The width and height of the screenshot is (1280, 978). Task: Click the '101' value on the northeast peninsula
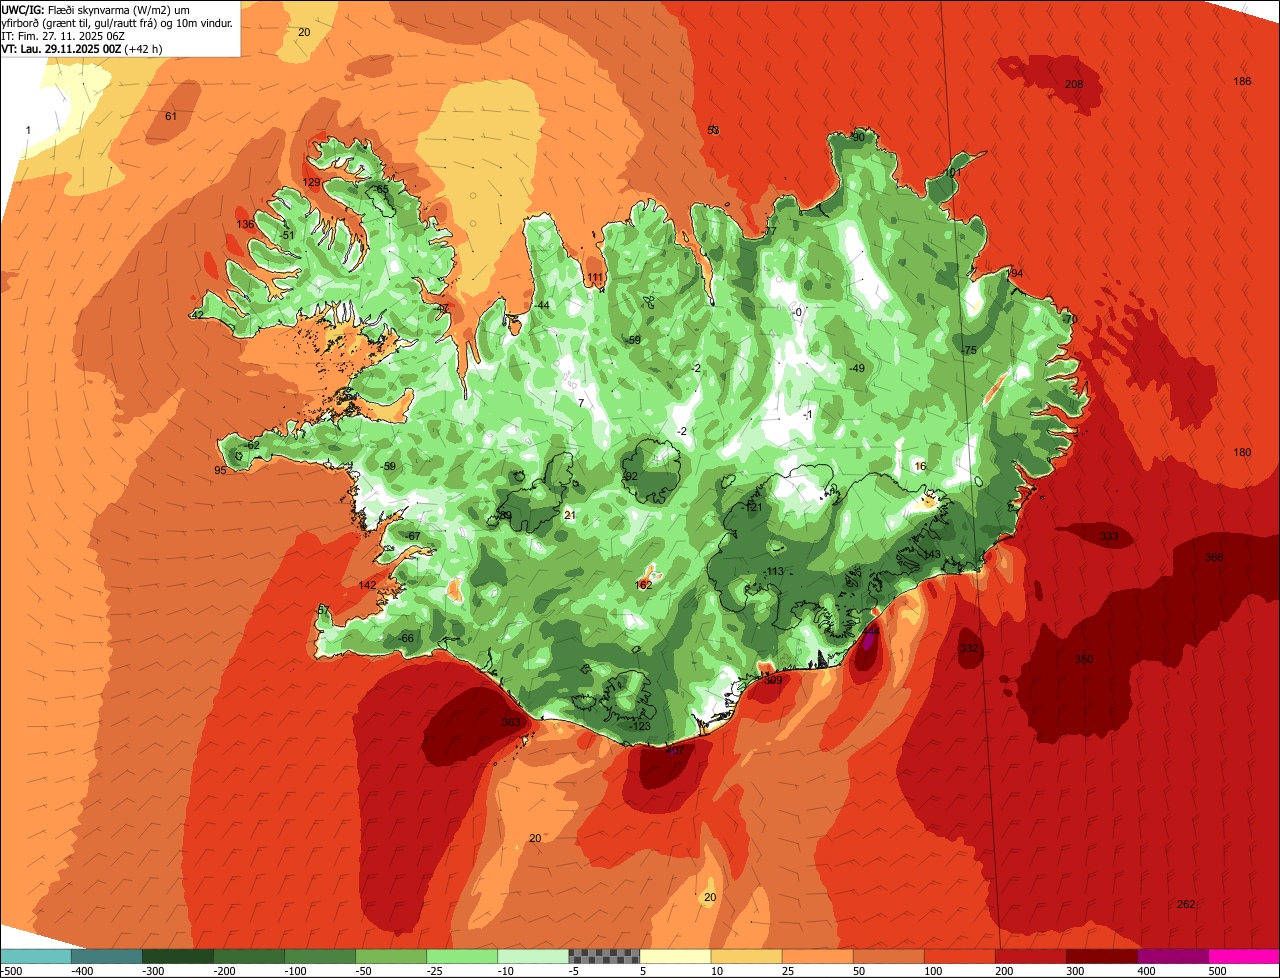(952, 172)
